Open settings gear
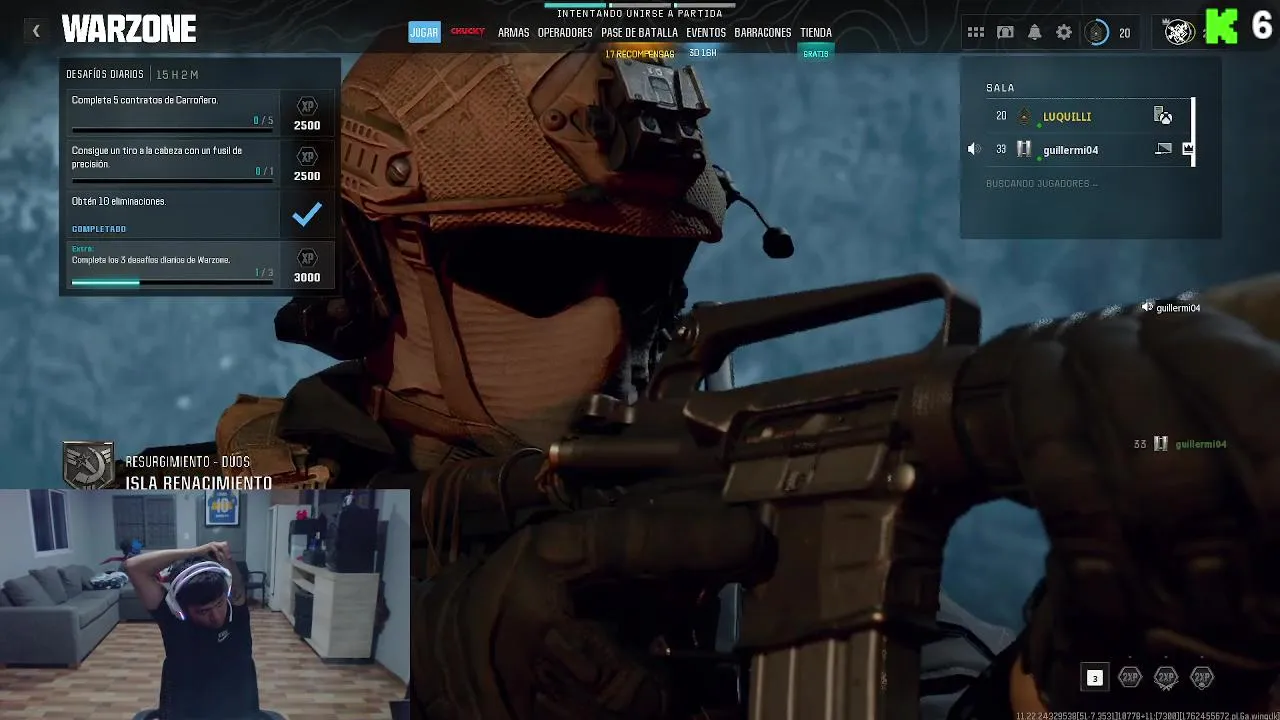Image resolution: width=1280 pixels, height=720 pixels. tap(1064, 32)
